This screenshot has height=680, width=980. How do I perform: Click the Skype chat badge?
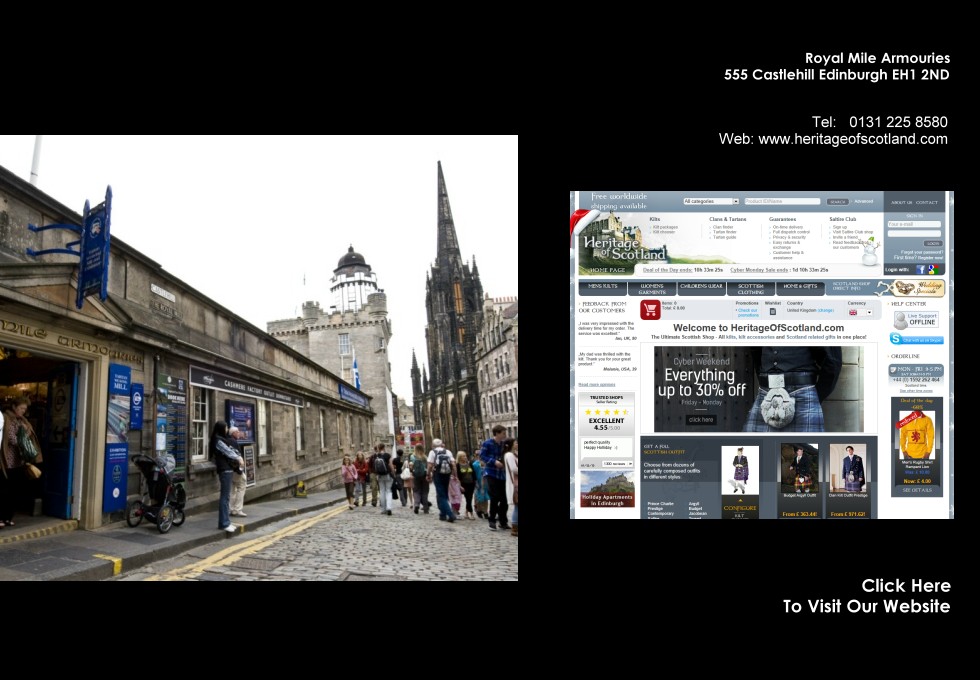[x=916, y=339]
